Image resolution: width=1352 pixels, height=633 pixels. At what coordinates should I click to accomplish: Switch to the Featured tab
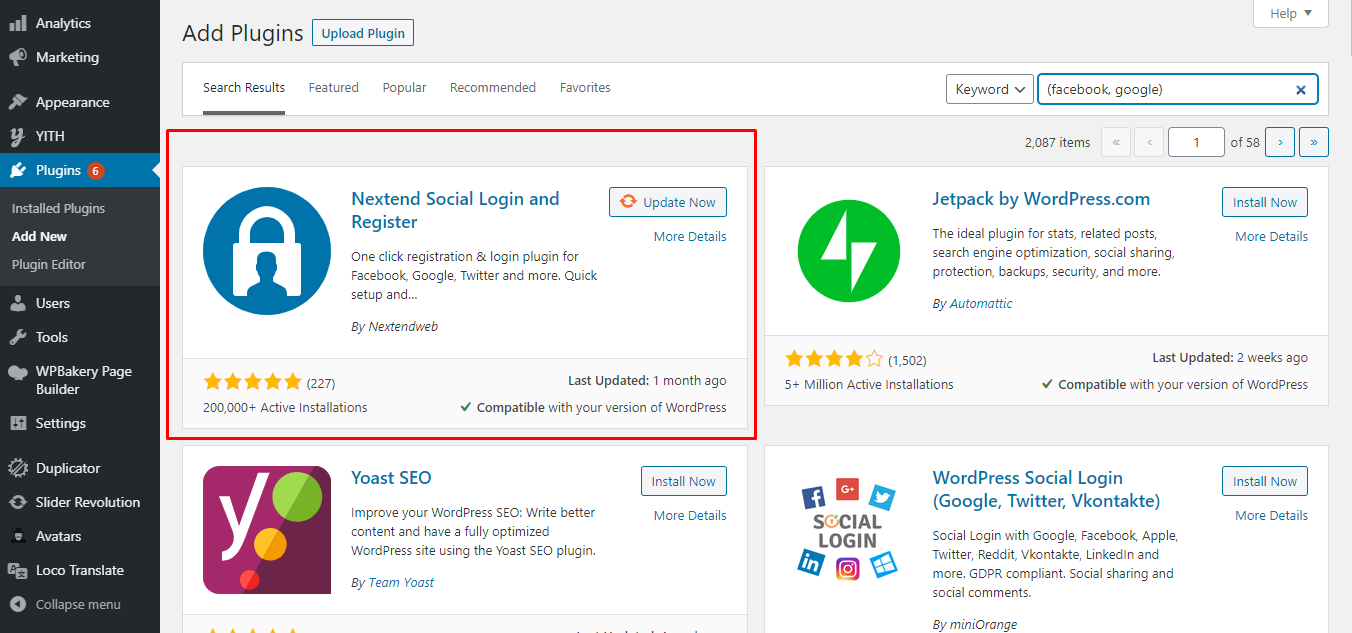pyautogui.click(x=334, y=88)
